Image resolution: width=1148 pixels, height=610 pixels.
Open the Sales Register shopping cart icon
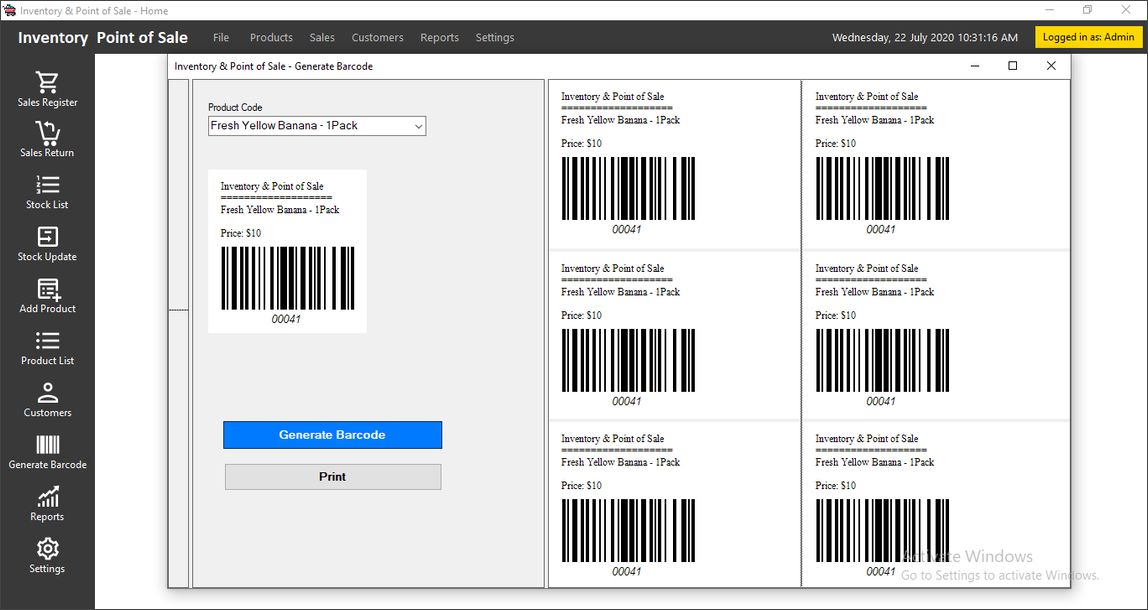point(47,82)
